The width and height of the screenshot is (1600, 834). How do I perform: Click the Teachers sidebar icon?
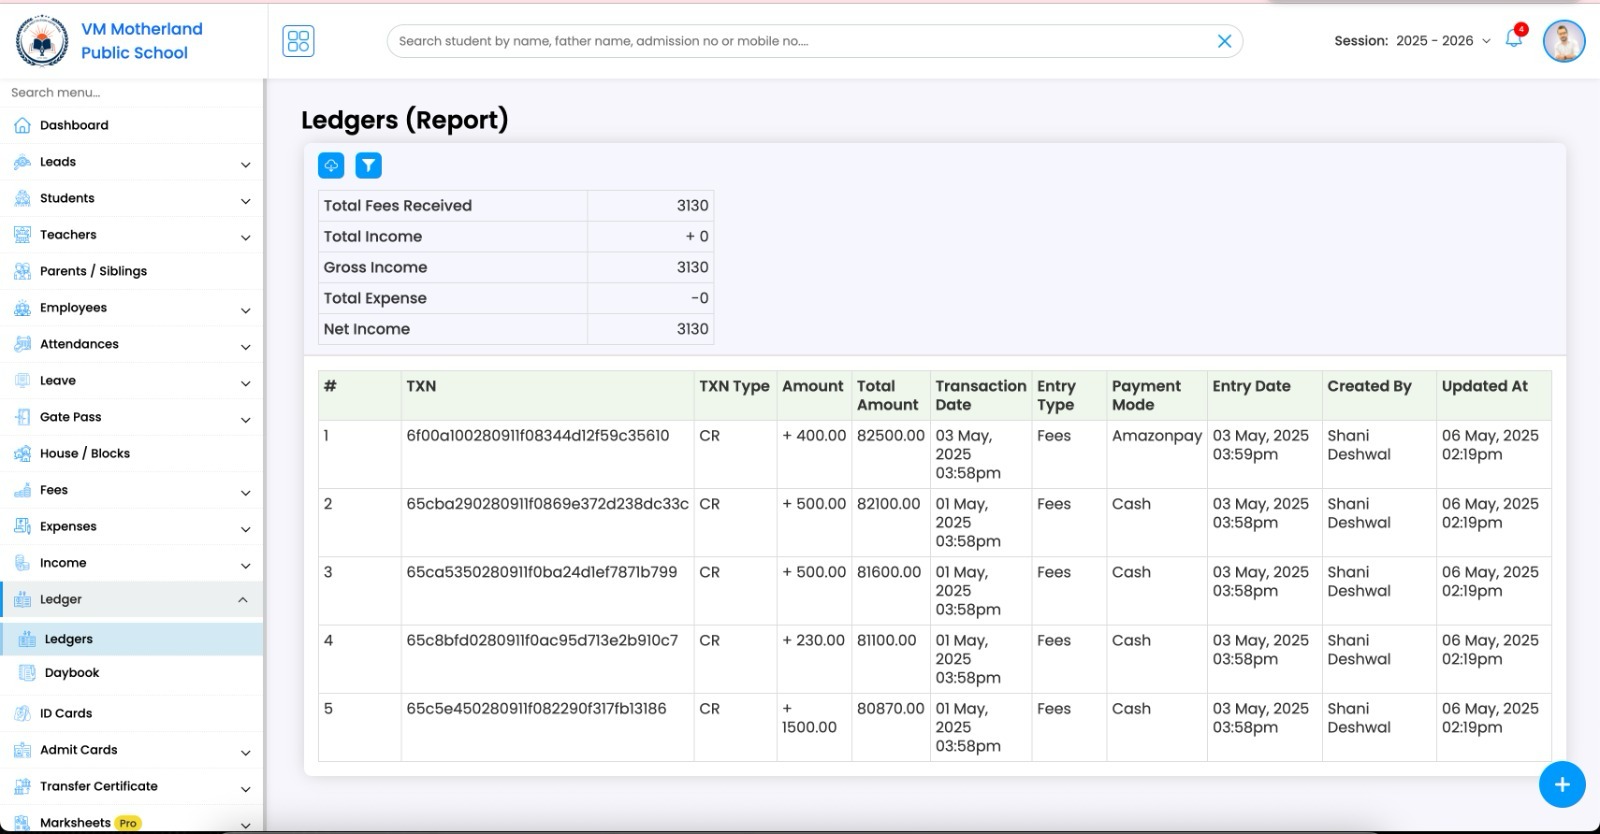22,235
